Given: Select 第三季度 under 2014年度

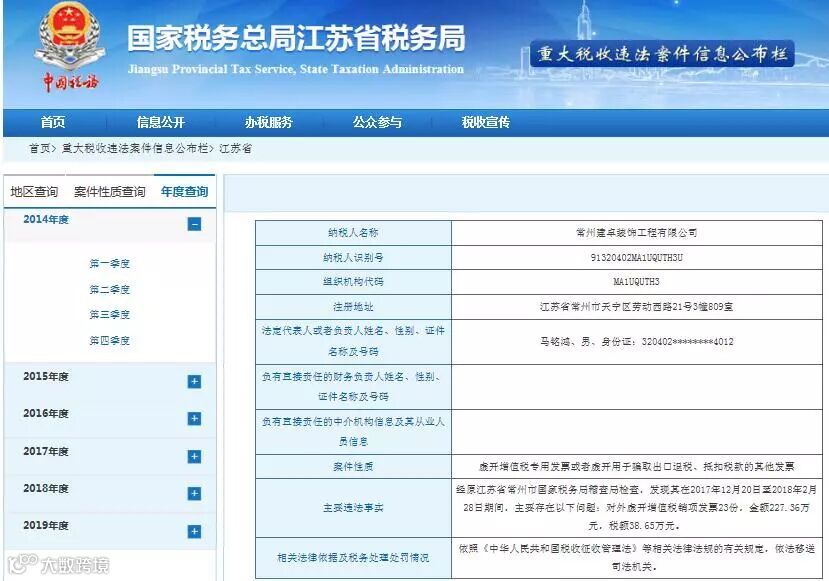Looking at the screenshot, I should (109, 315).
